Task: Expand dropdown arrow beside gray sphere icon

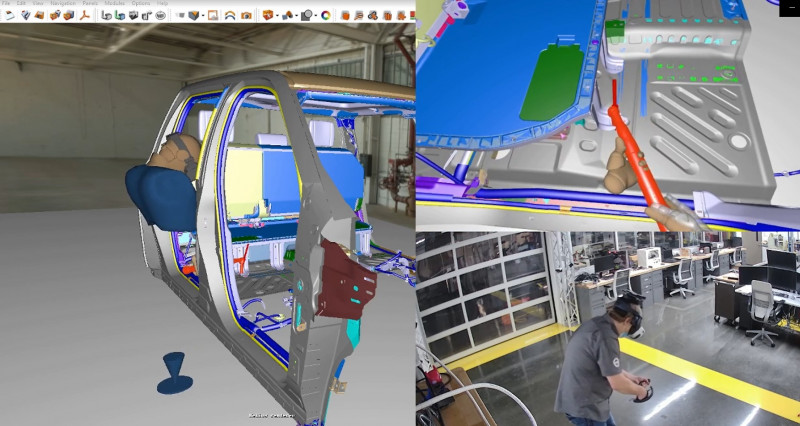Action: (x=317, y=15)
